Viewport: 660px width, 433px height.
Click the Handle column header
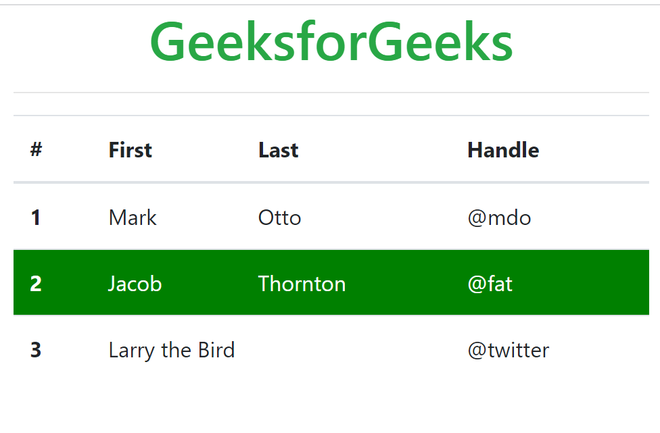point(503,150)
